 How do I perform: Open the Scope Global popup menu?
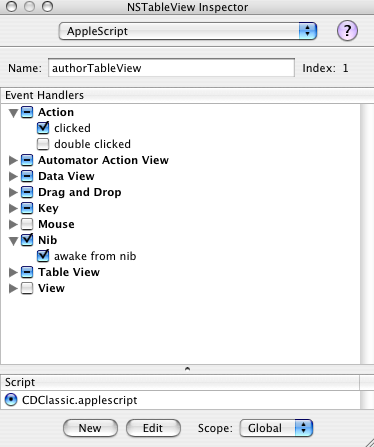[x=276, y=428]
